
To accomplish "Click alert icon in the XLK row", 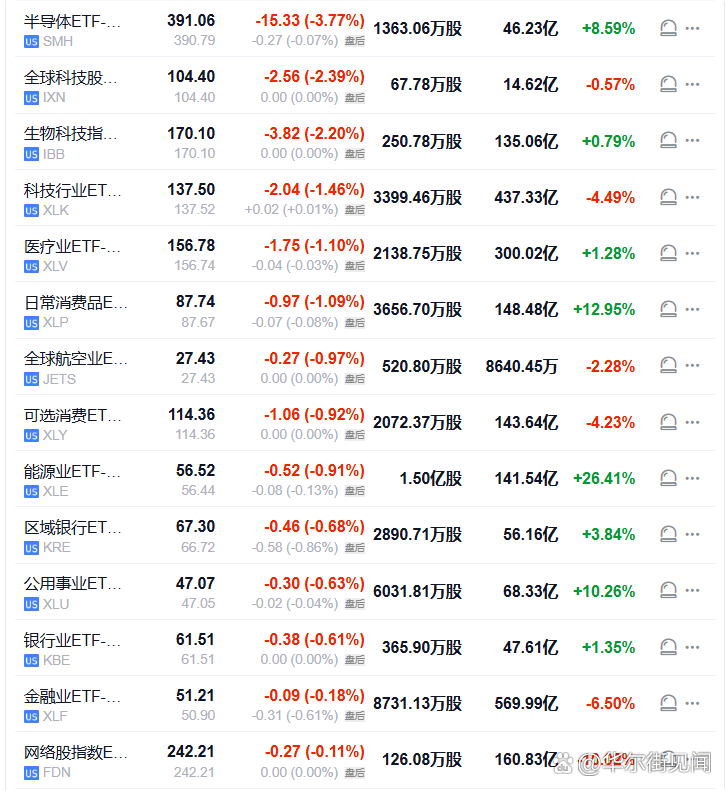I will click(668, 197).
